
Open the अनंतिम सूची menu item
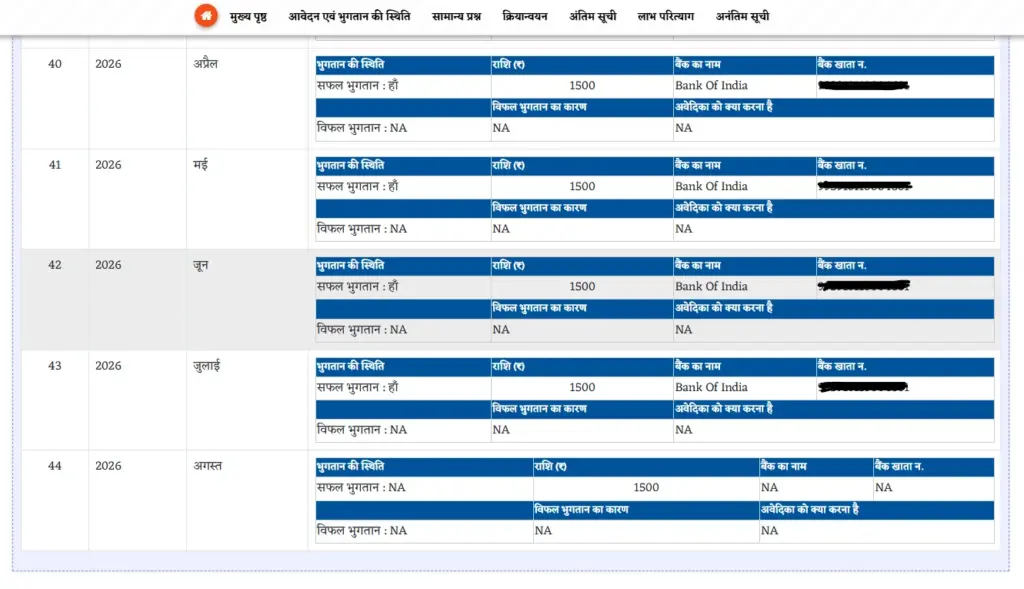[x=743, y=16]
